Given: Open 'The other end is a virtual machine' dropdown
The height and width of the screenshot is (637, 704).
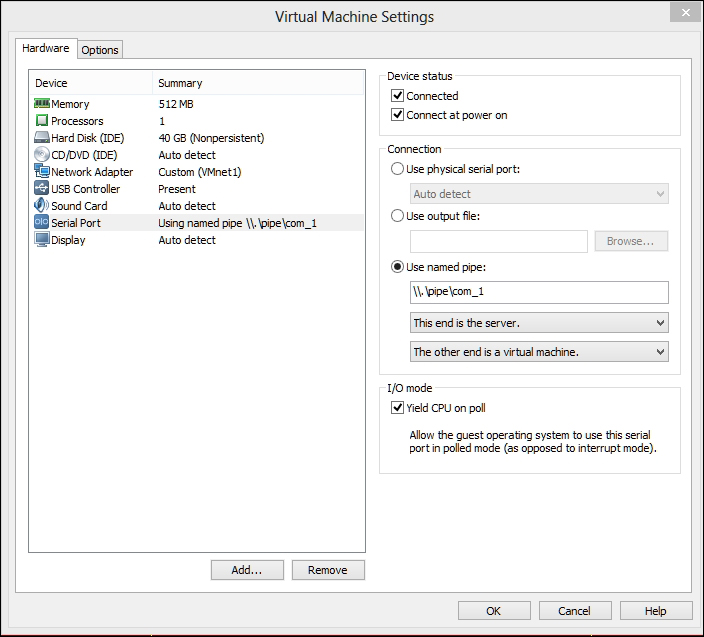Looking at the screenshot, I should (x=539, y=352).
